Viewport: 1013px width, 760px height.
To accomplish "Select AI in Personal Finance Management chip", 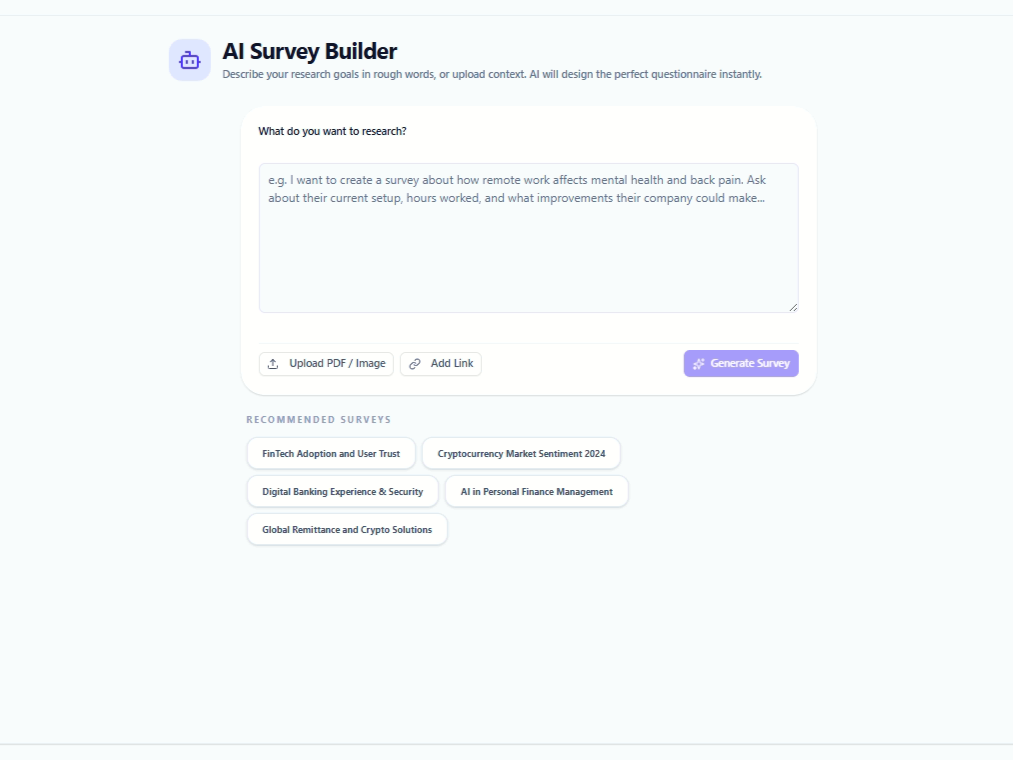I will point(536,492).
